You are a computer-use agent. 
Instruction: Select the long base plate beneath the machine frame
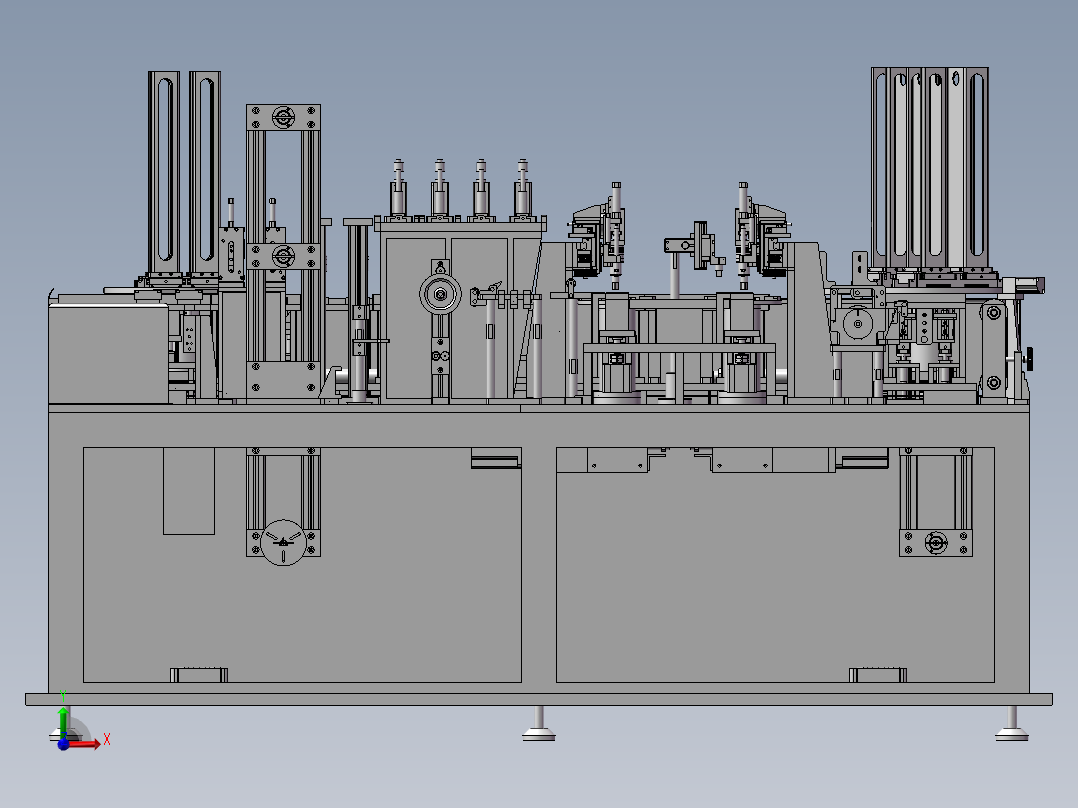(x=539, y=699)
